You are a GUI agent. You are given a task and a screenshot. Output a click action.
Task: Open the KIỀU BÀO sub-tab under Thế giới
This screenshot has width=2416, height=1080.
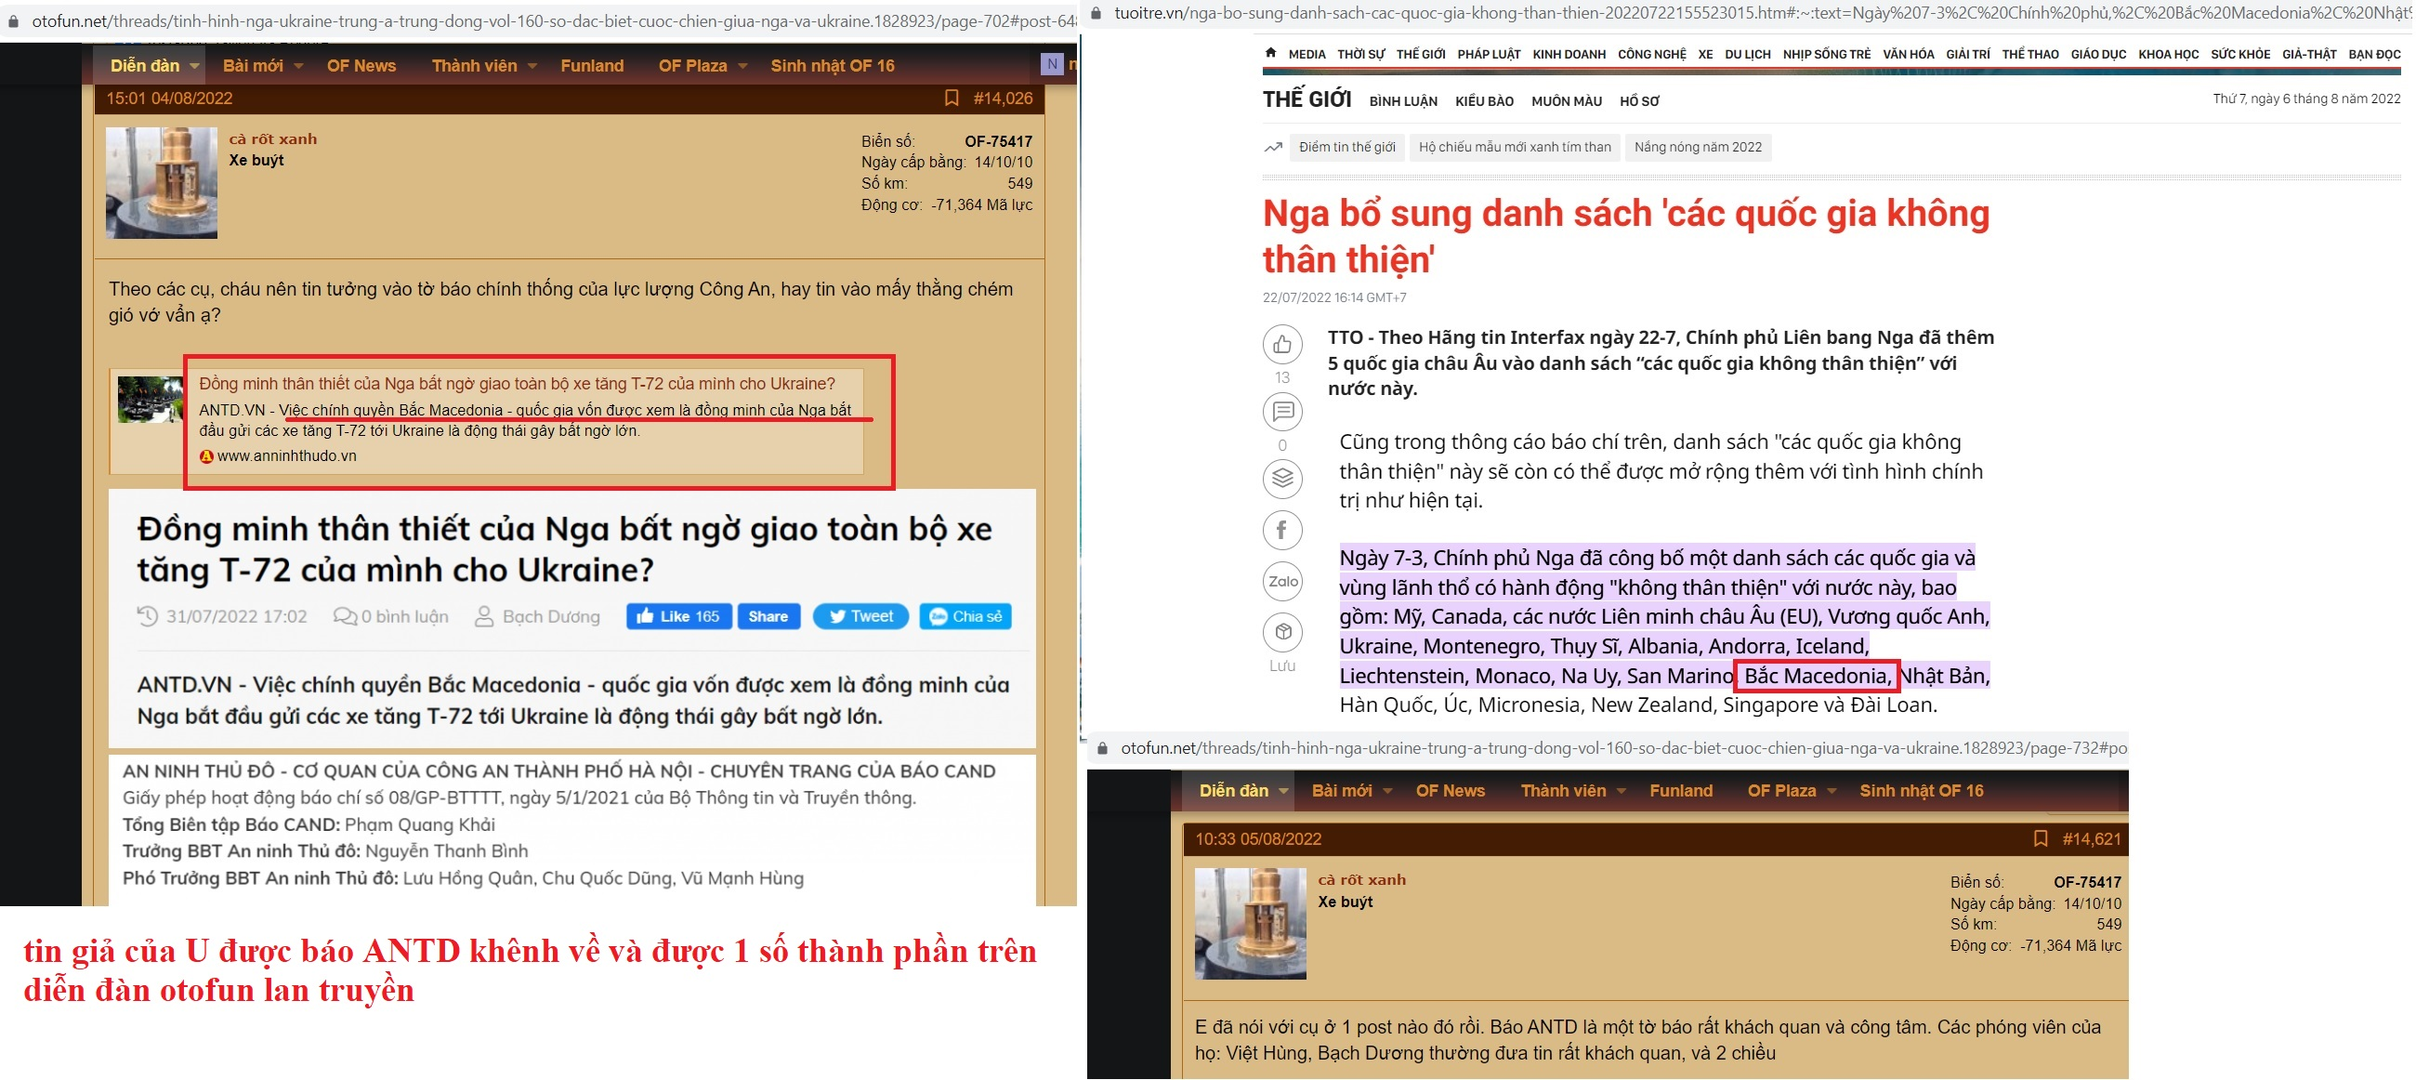point(1484,101)
